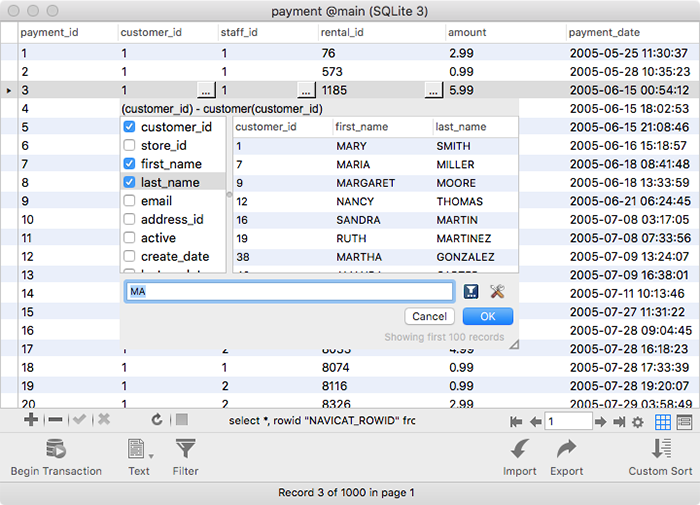Begin Transaction

coord(56,457)
